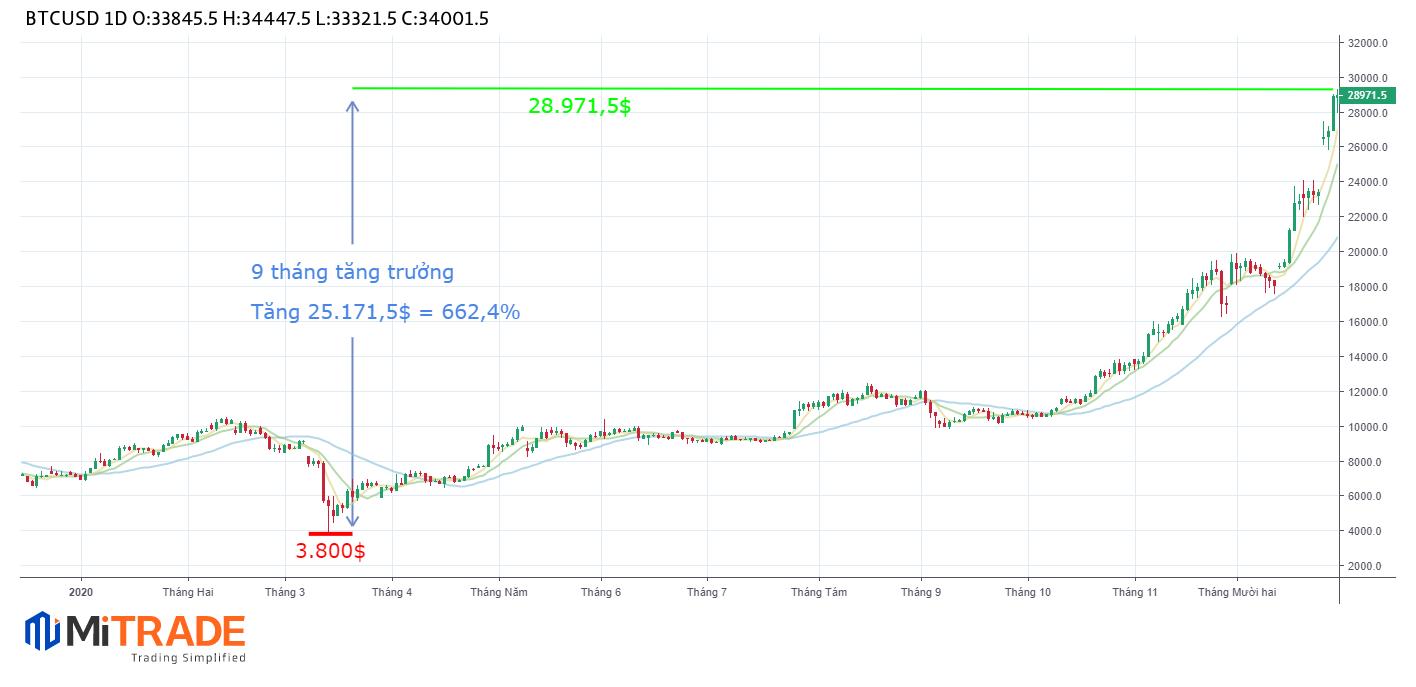
Task: Click the downward blue arrow head
Action: point(351,519)
